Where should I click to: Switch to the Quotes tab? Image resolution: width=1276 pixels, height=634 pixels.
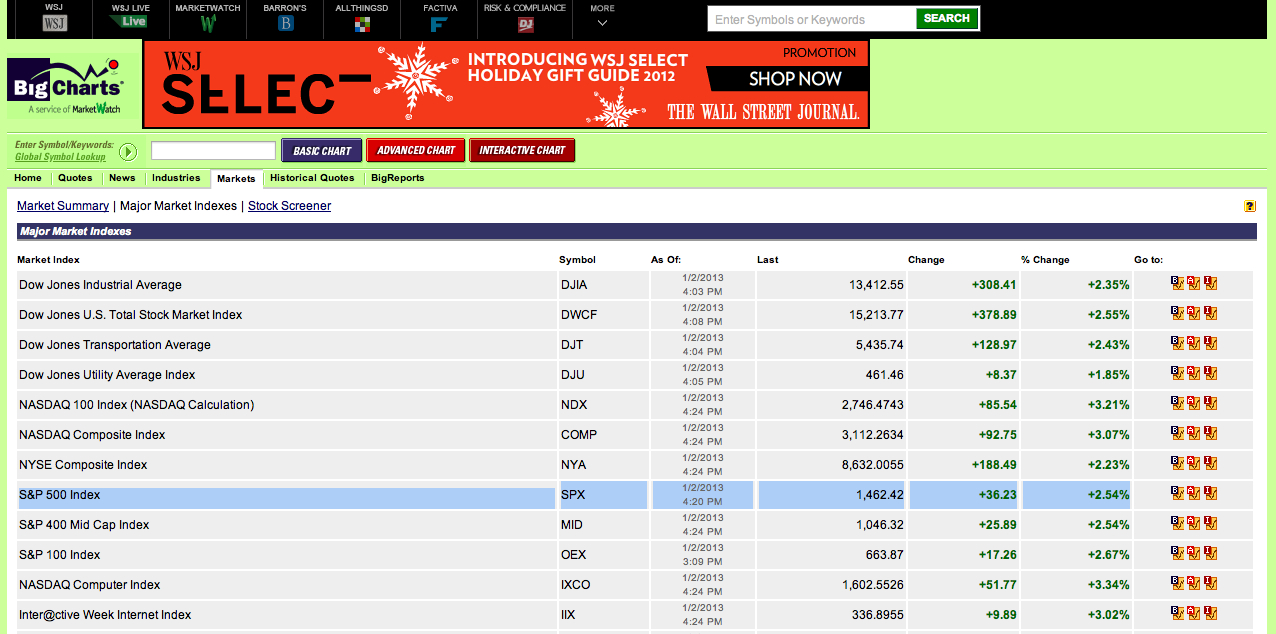pos(75,178)
